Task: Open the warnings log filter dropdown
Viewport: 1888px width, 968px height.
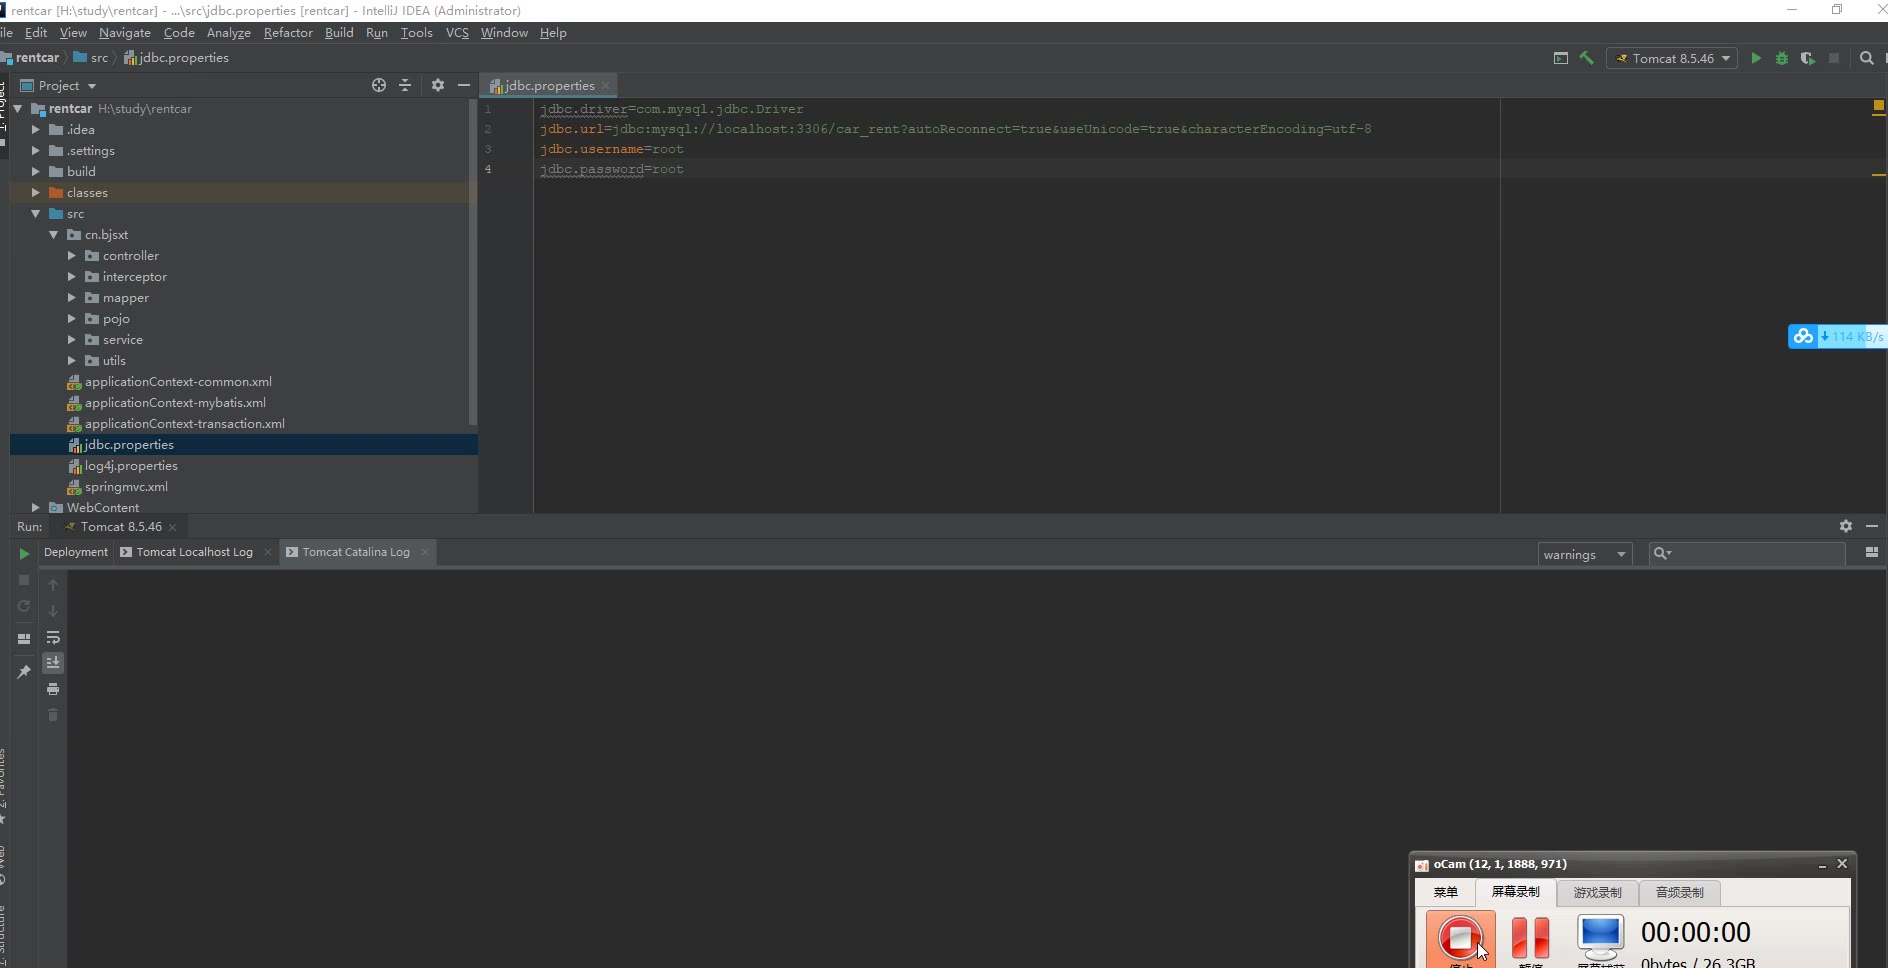Action: pos(1584,554)
